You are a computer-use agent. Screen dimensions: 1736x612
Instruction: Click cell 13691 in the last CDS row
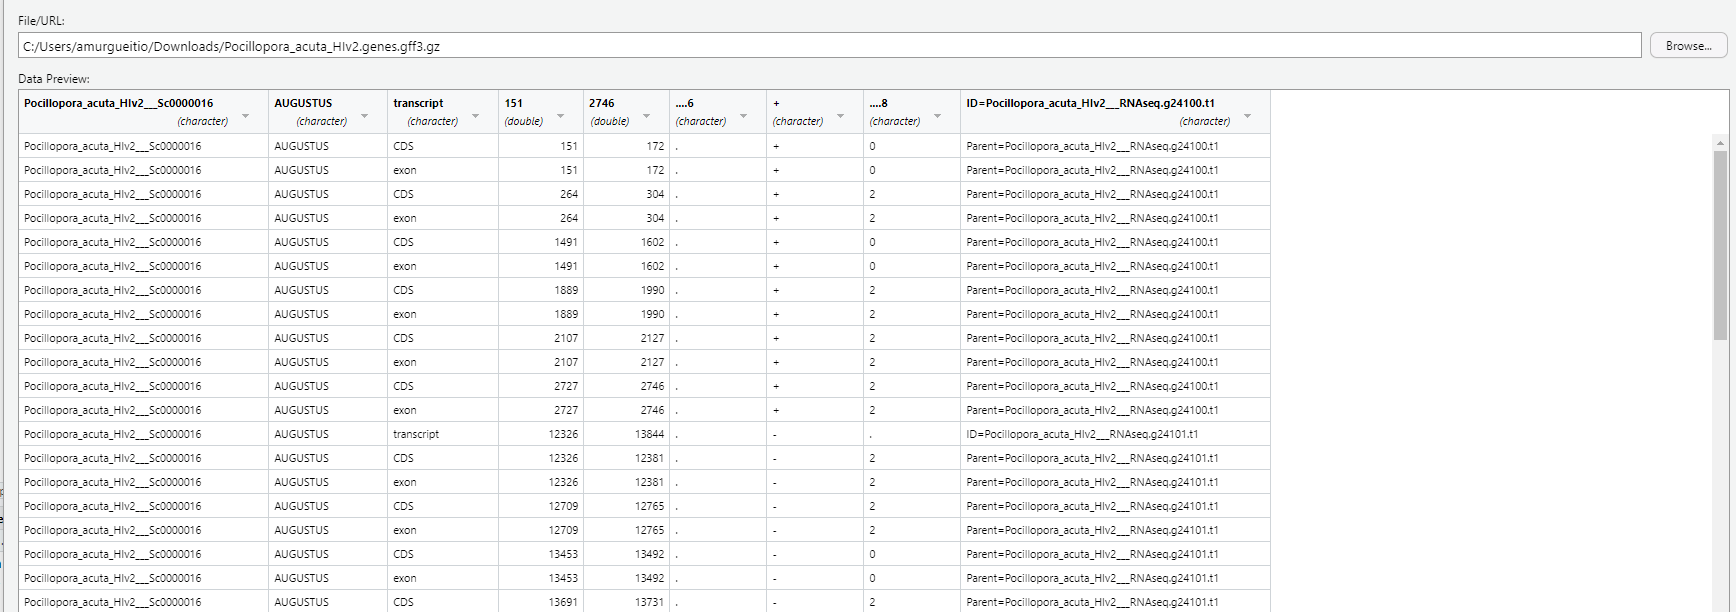(540, 602)
